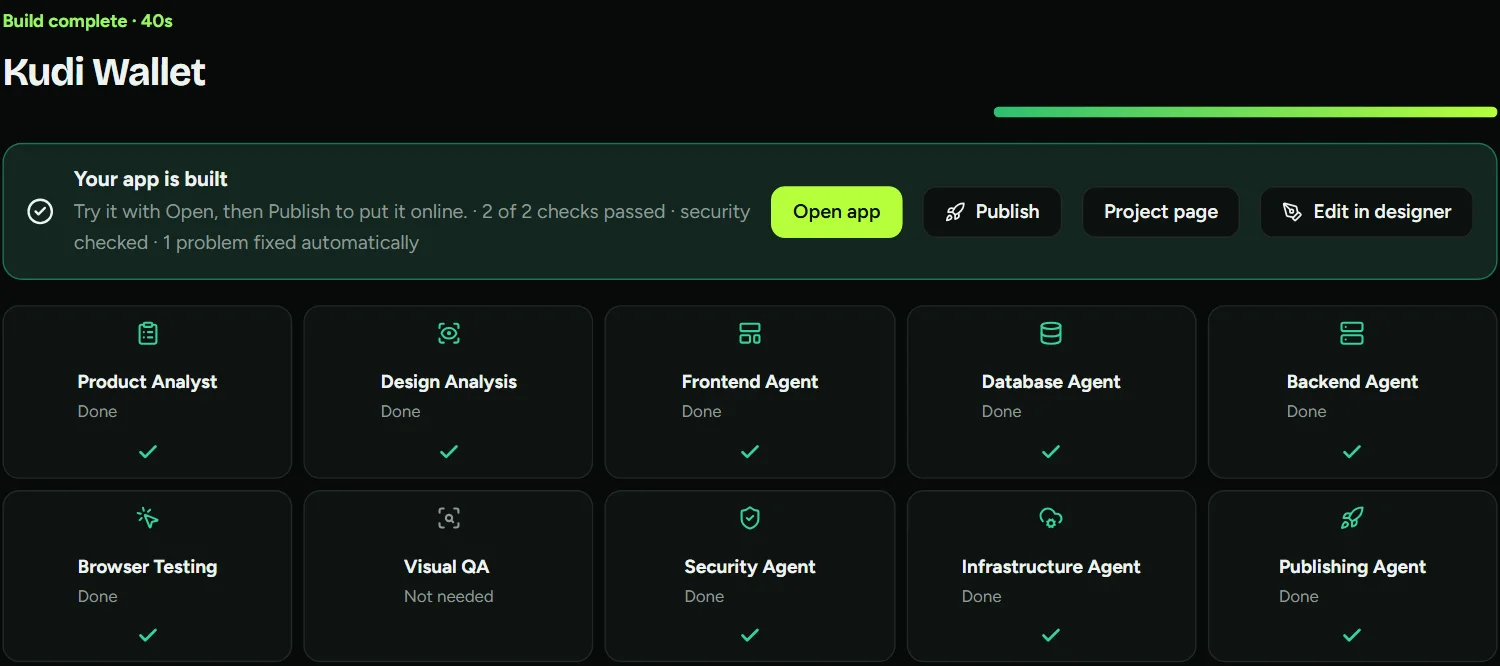Publish the app online
Image resolution: width=1500 pixels, height=666 pixels.
tap(992, 212)
